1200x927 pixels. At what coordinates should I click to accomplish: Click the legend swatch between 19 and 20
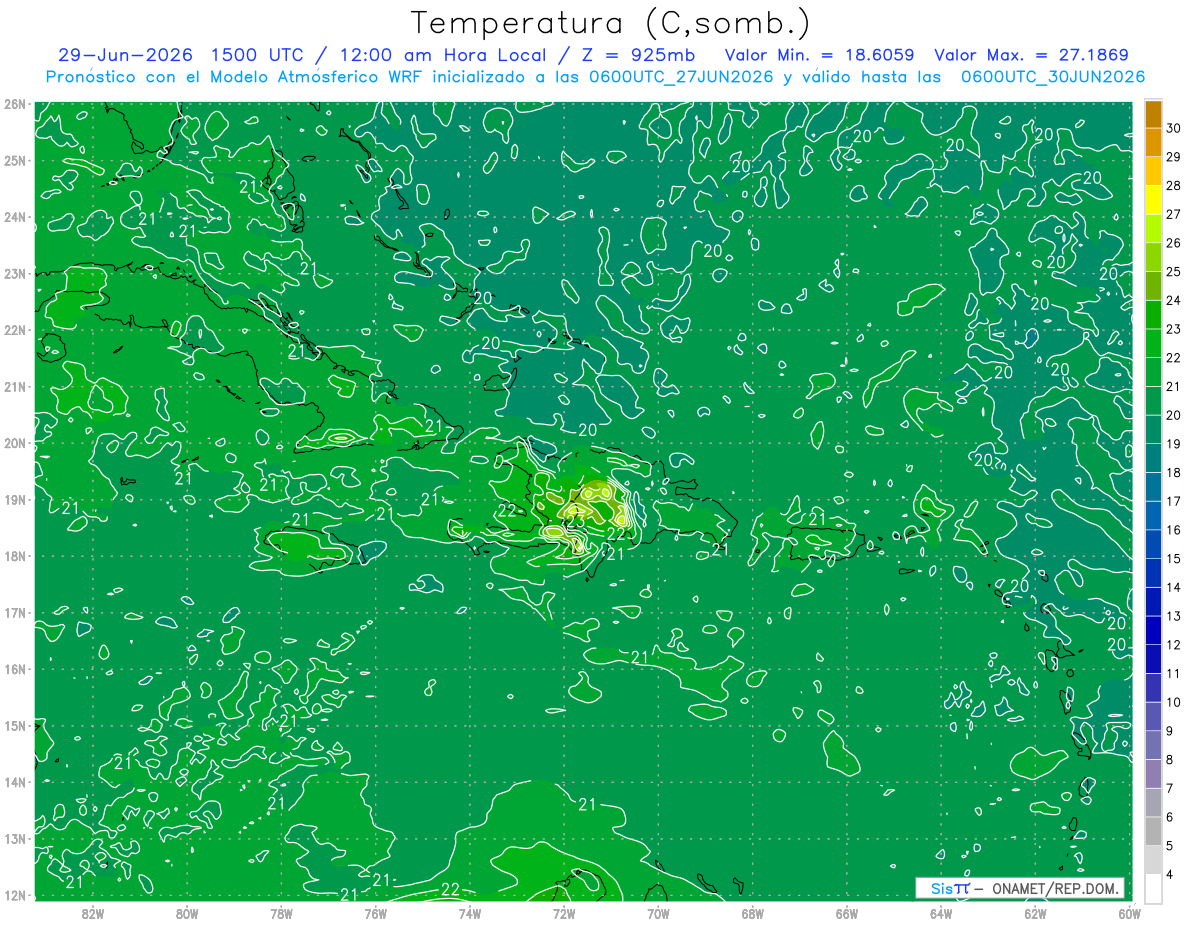[x=1153, y=429]
